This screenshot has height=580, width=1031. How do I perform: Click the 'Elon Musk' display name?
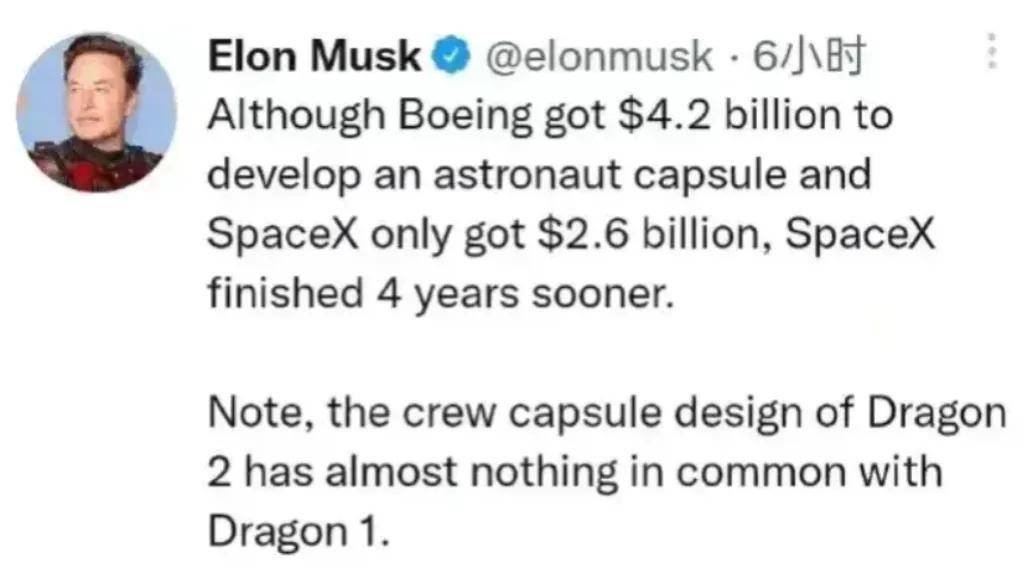click(314, 57)
